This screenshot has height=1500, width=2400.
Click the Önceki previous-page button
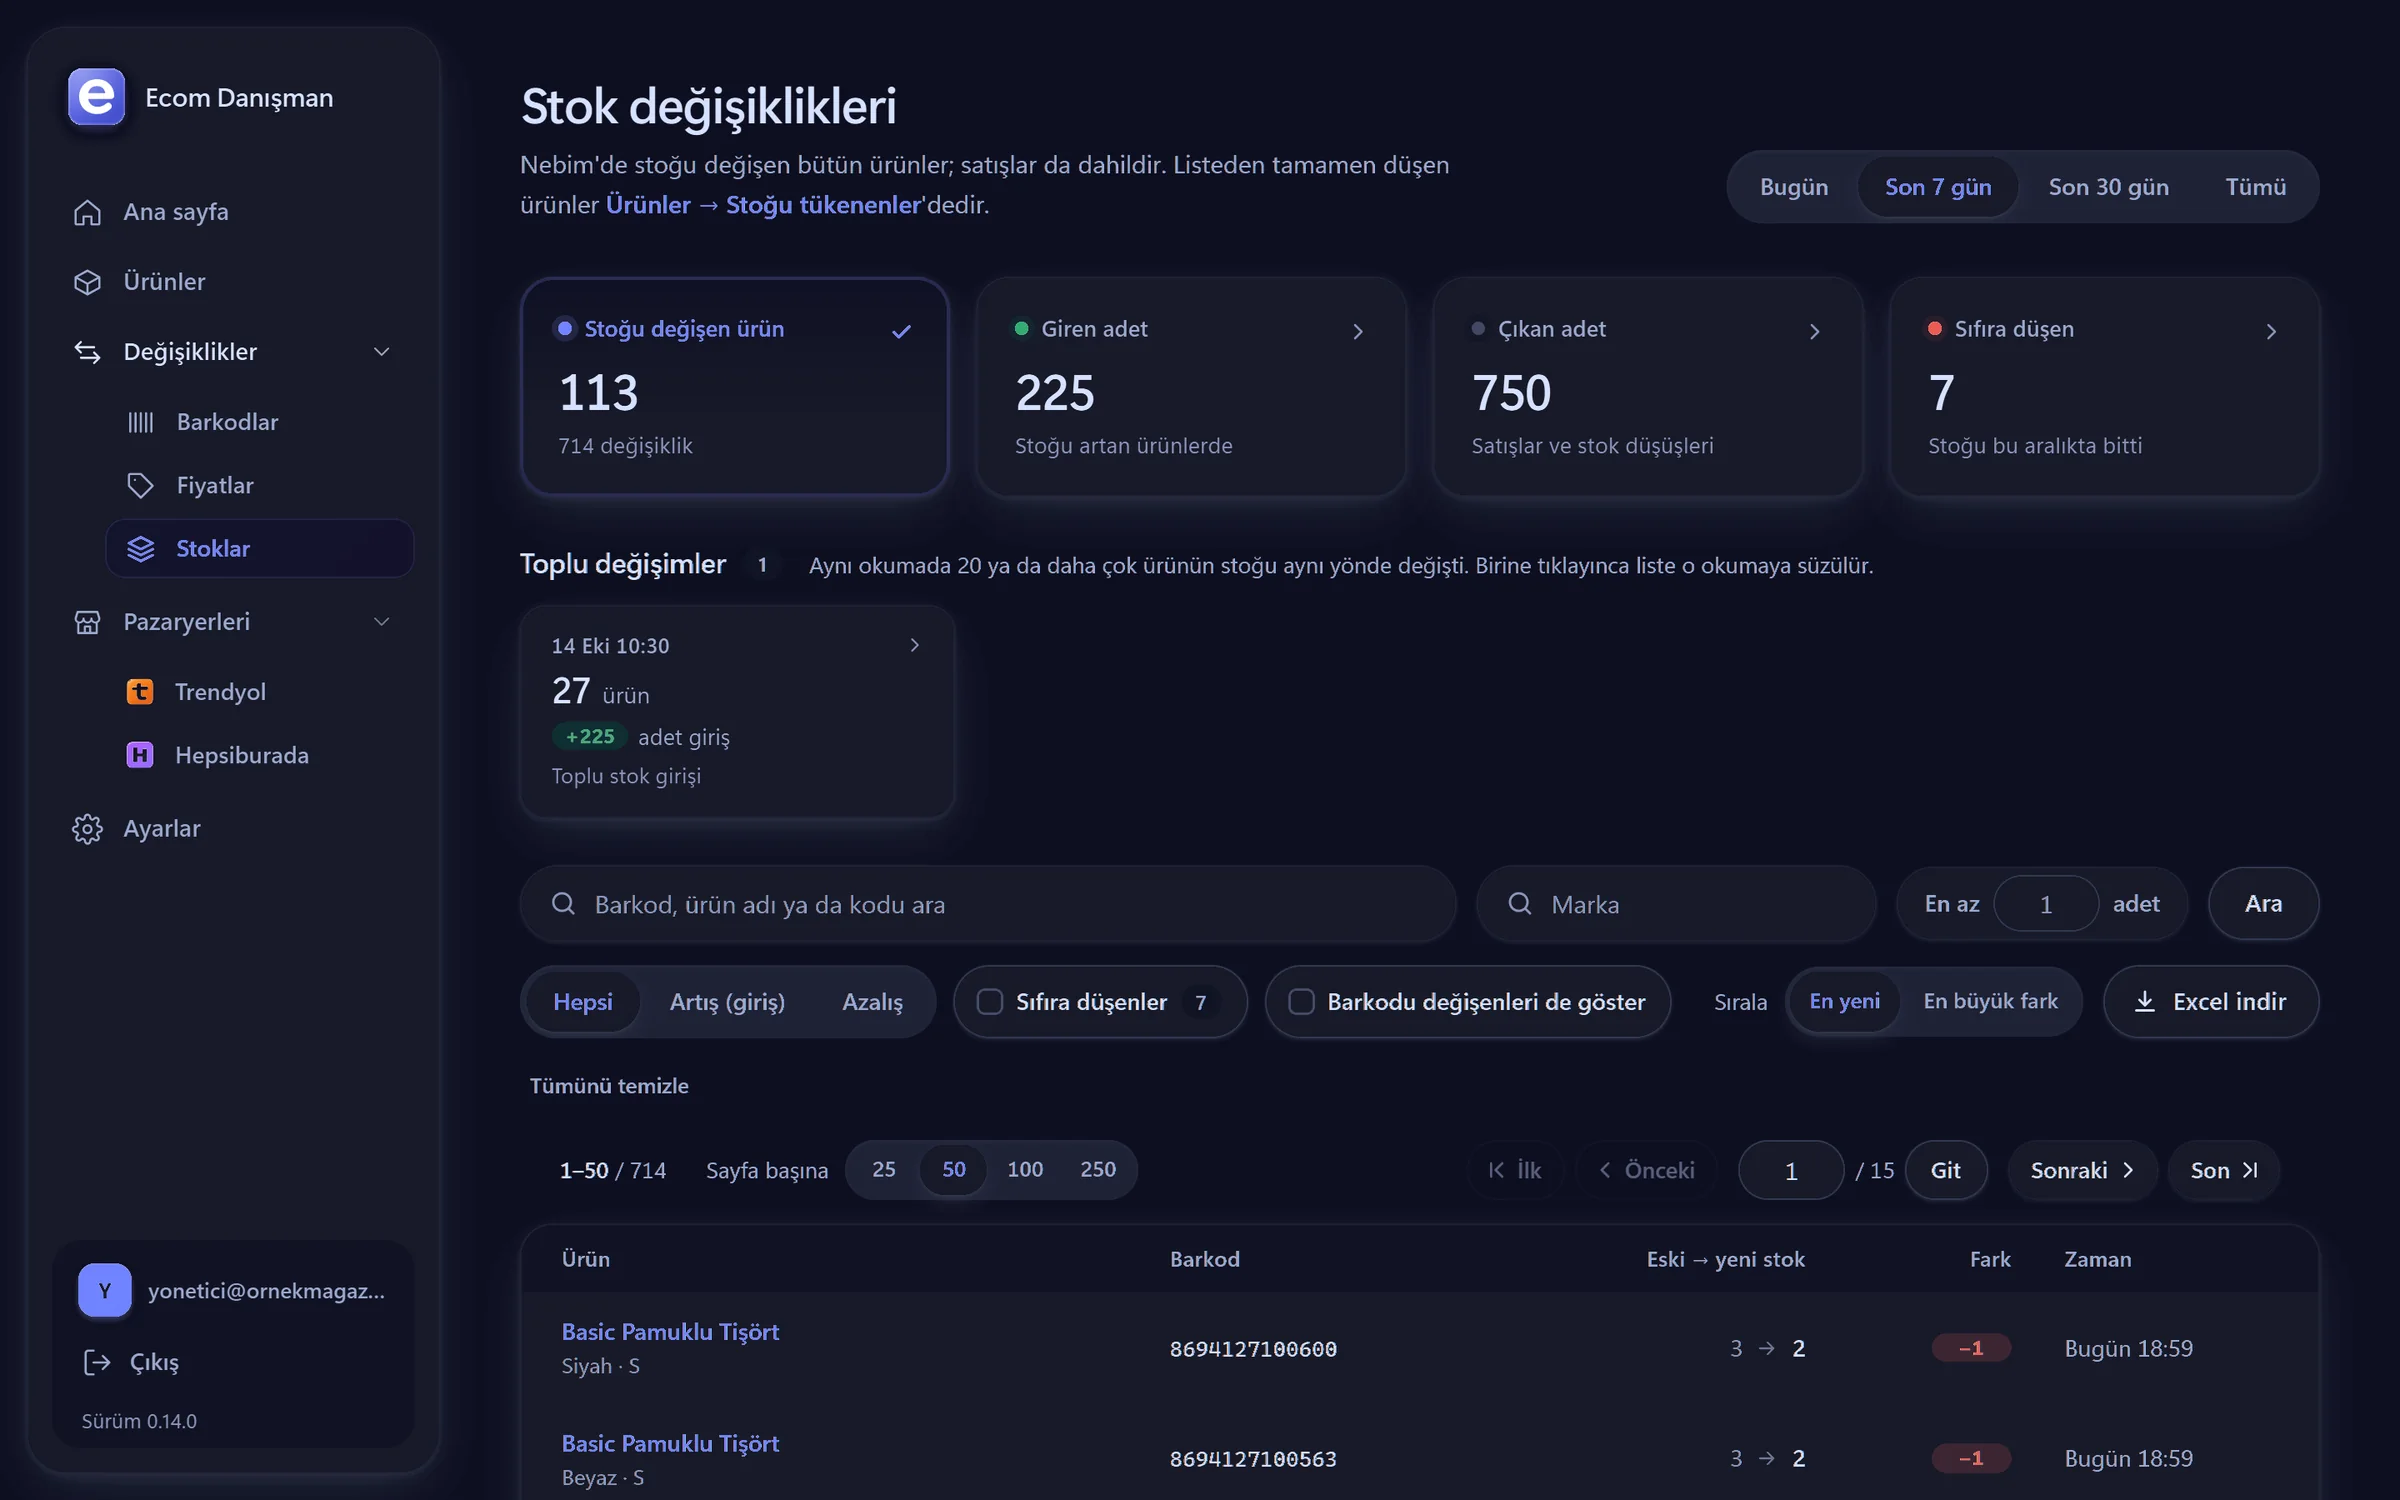[1647, 1170]
